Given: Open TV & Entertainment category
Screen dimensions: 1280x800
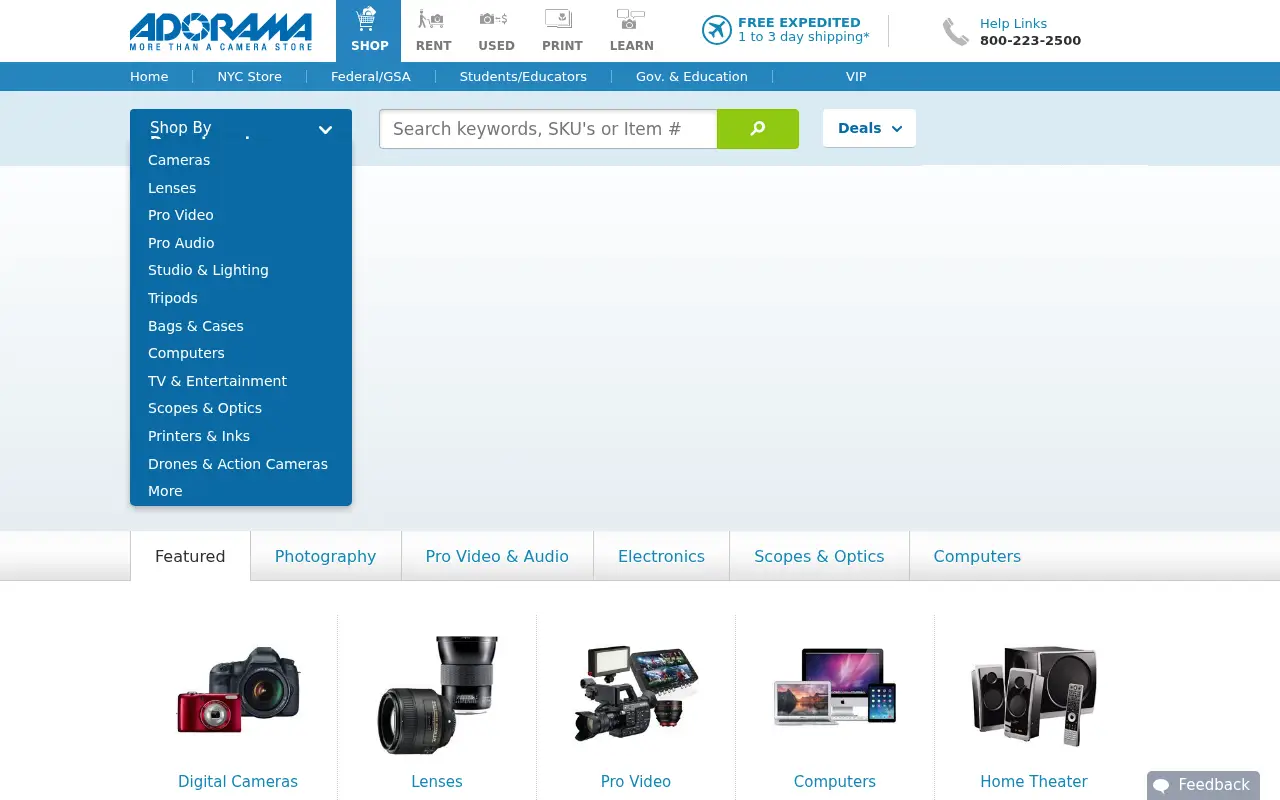Looking at the screenshot, I should [x=217, y=381].
